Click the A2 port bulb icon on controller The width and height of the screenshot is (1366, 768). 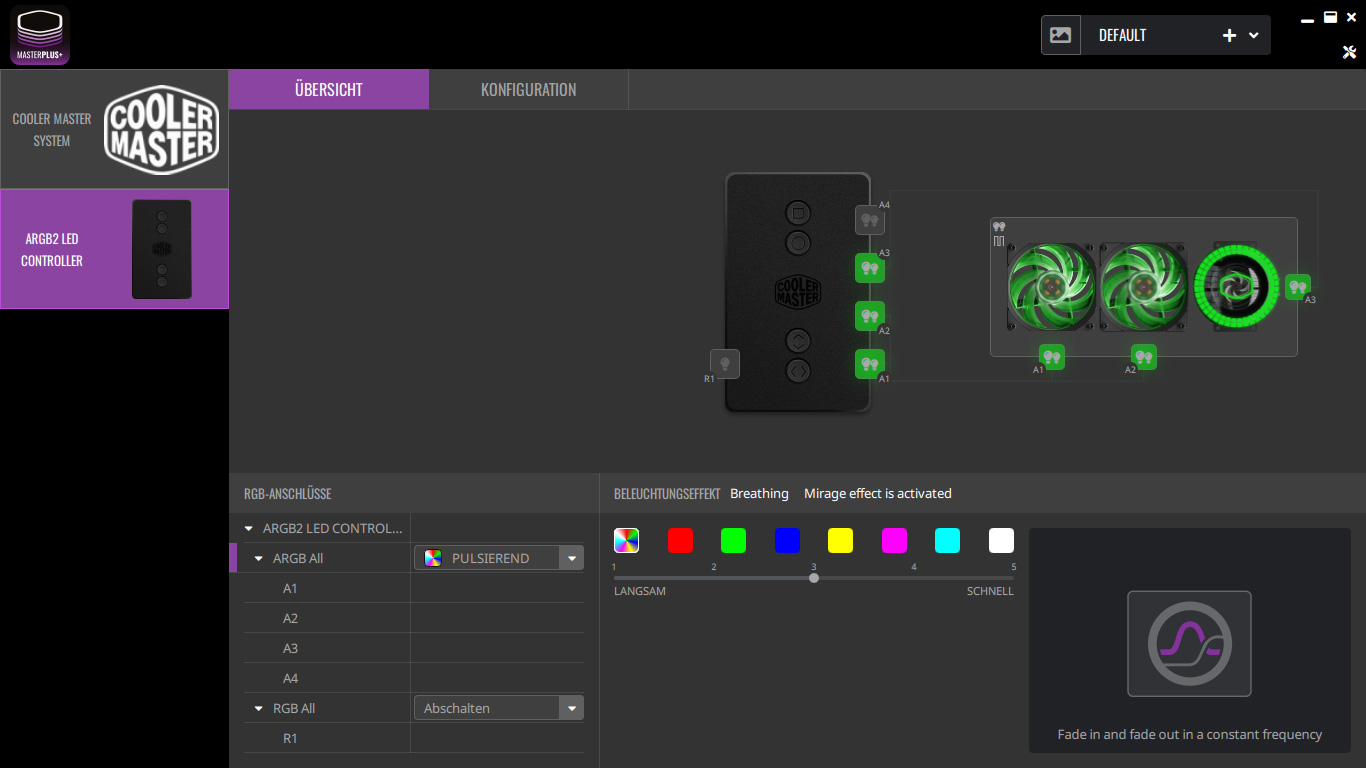point(869,316)
